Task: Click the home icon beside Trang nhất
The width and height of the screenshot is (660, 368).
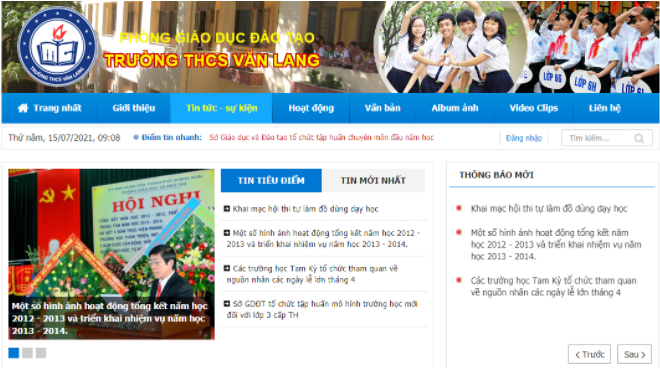Action: tap(23, 108)
